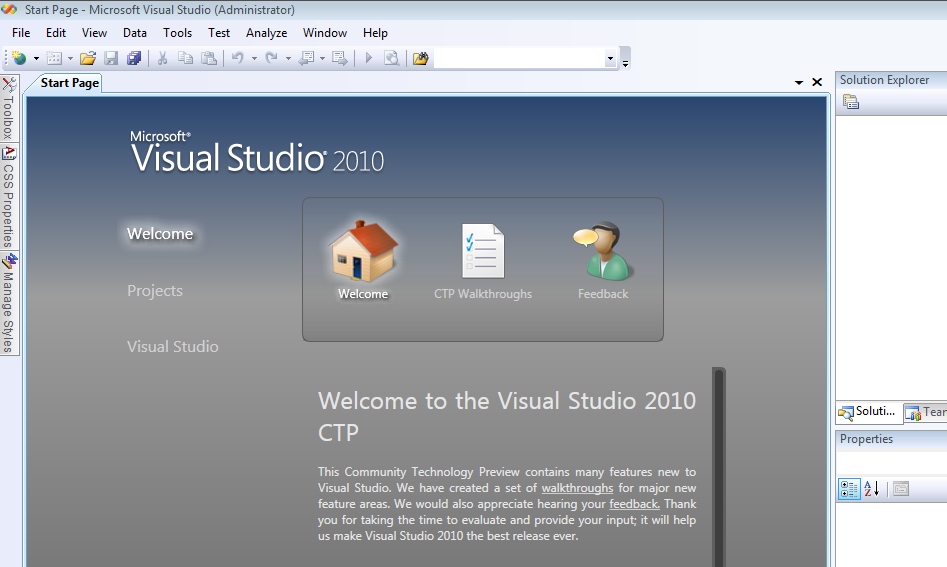Click the Paste clipboard icon
The height and width of the screenshot is (567, 947).
tap(209, 58)
